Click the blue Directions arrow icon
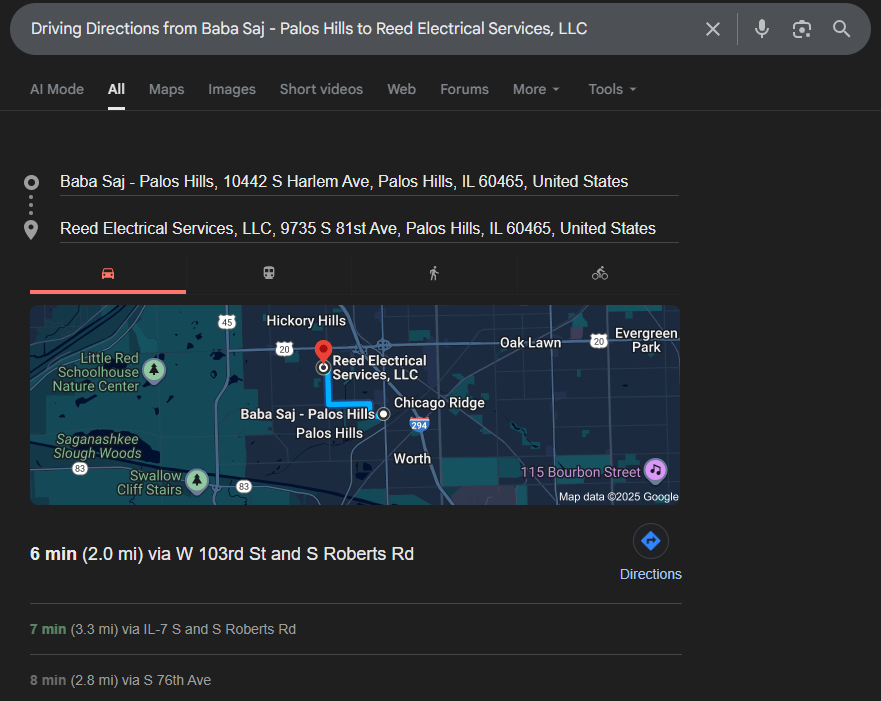Image resolution: width=881 pixels, height=701 pixels. (650, 541)
